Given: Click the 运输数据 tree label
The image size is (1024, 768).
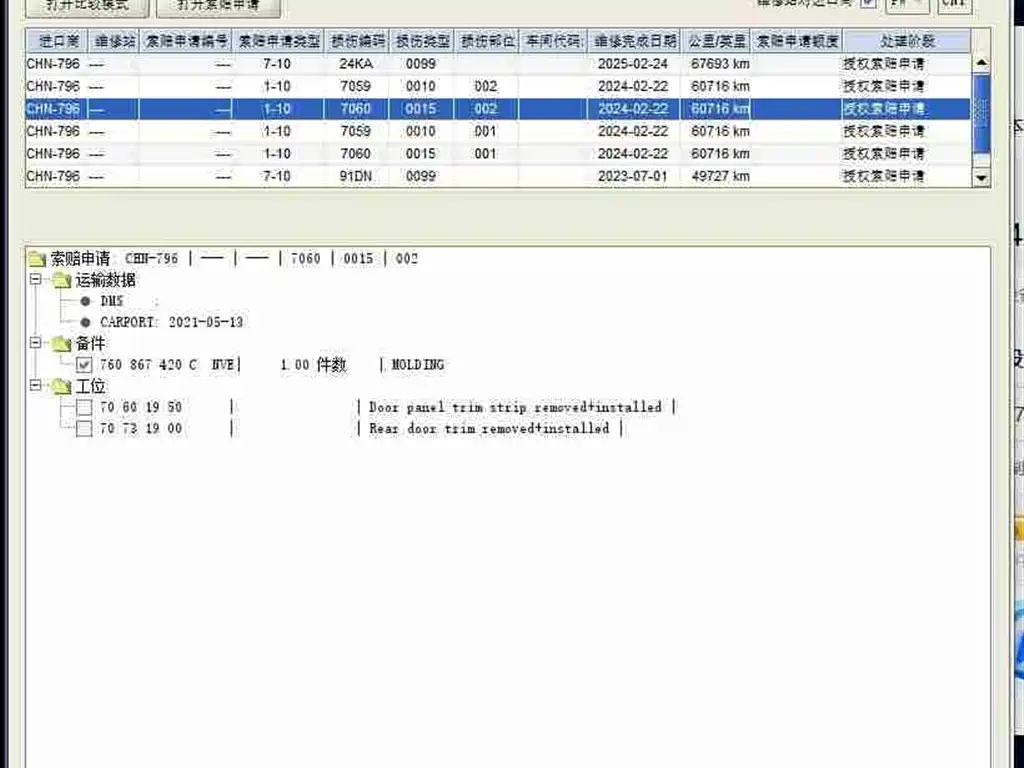Looking at the screenshot, I should [106, 280].
